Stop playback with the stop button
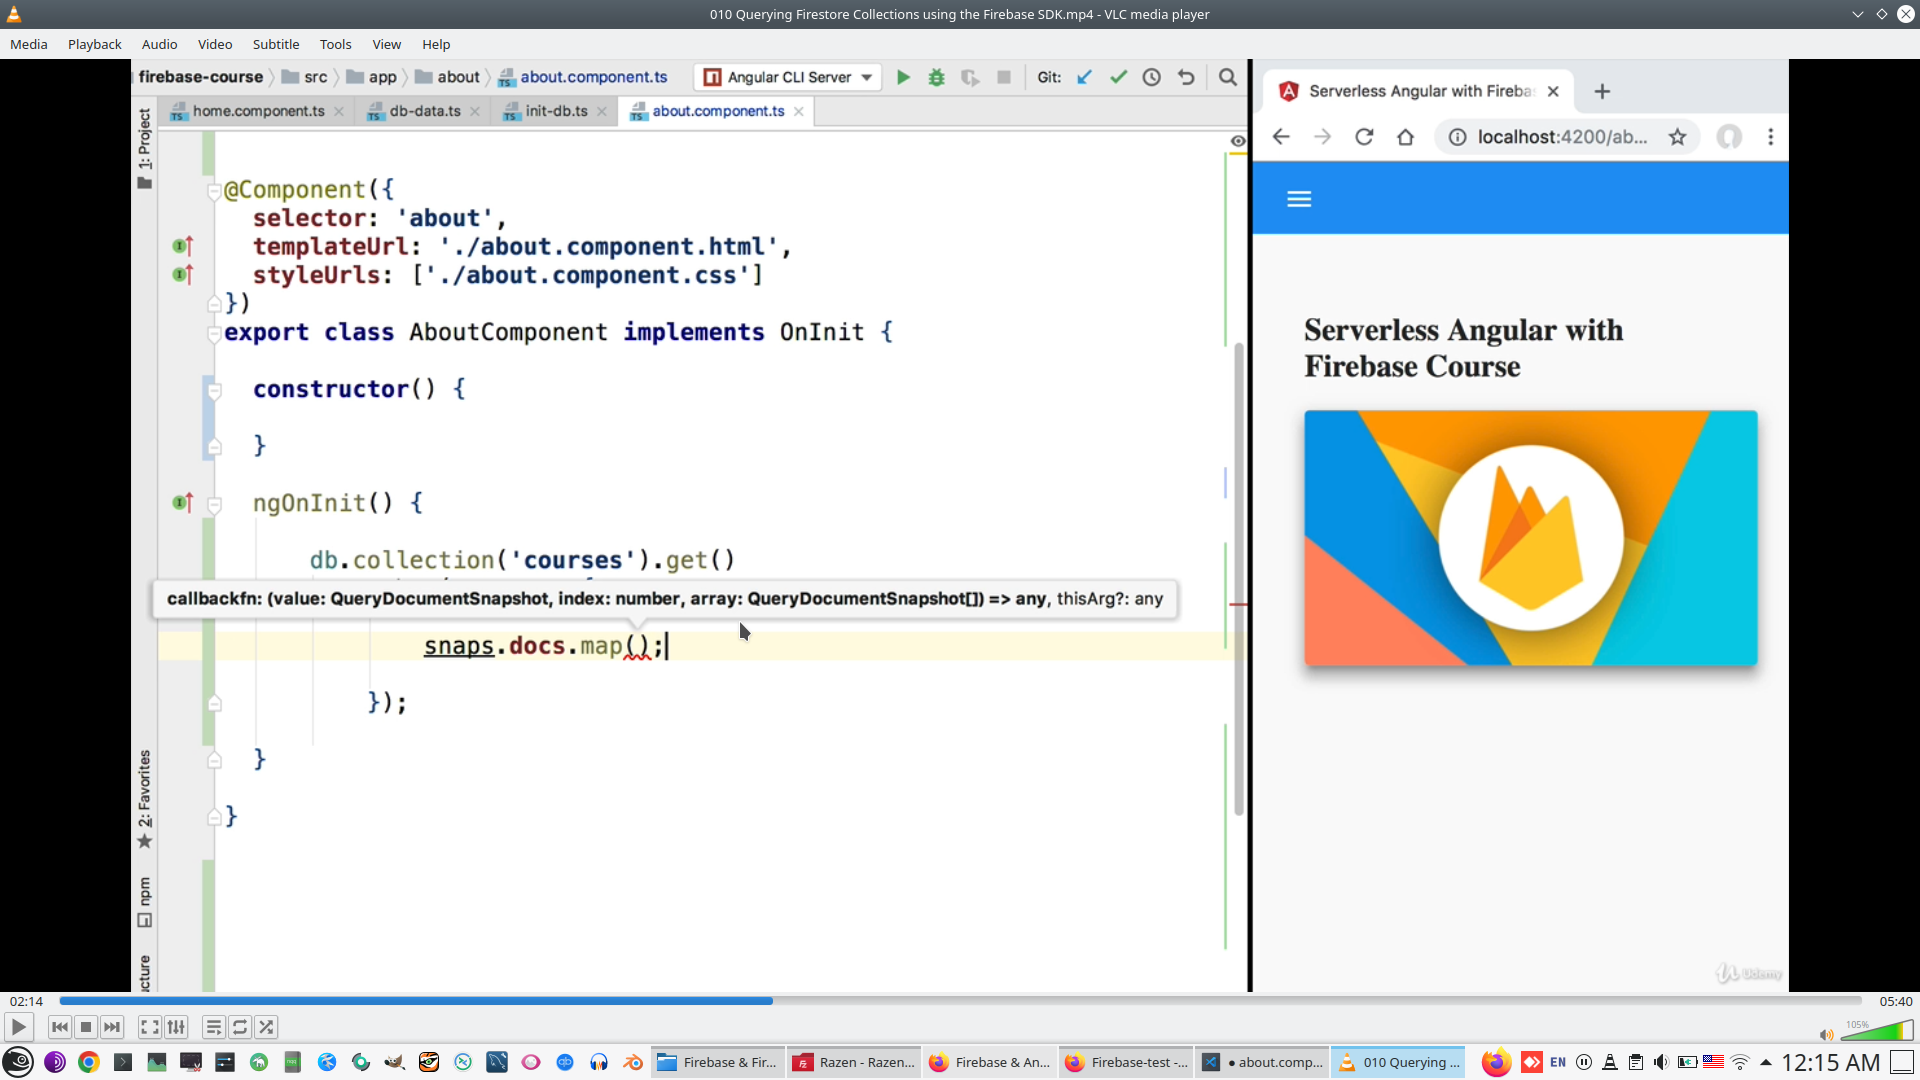Screen dimensions: 1920x1080 (x=86, y=1027)
